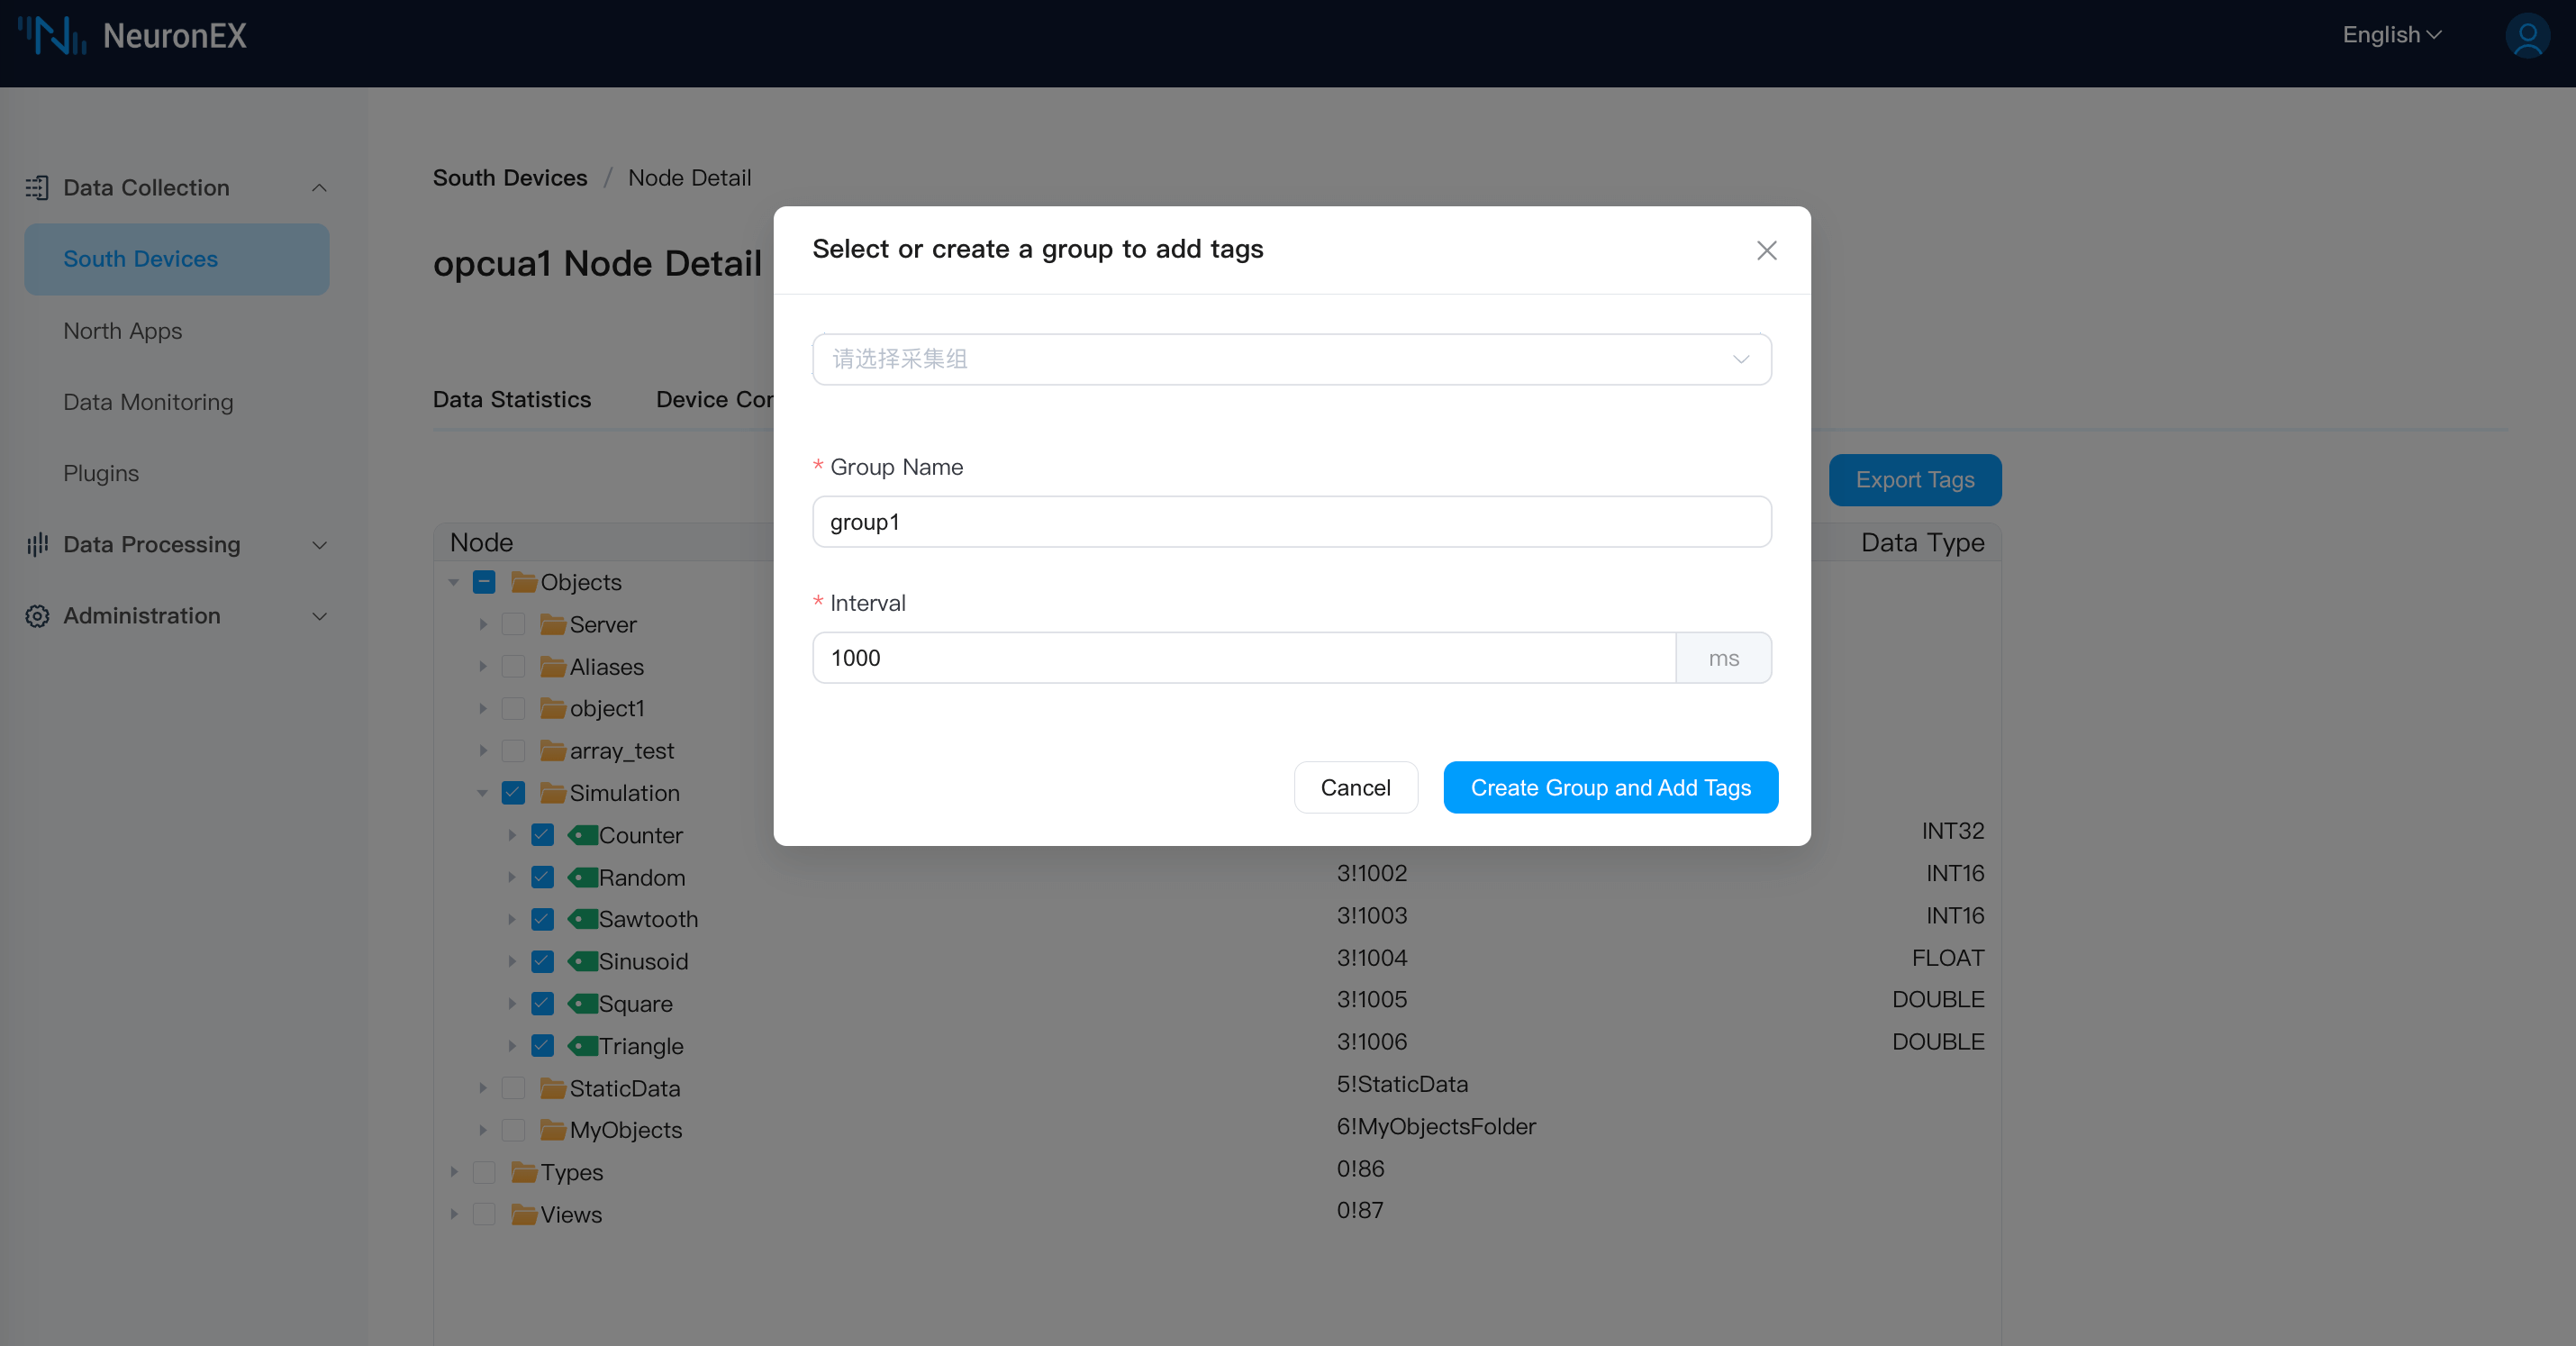Close the group selection dialog
The image size is (2576, 1346).
point(1766,250)
